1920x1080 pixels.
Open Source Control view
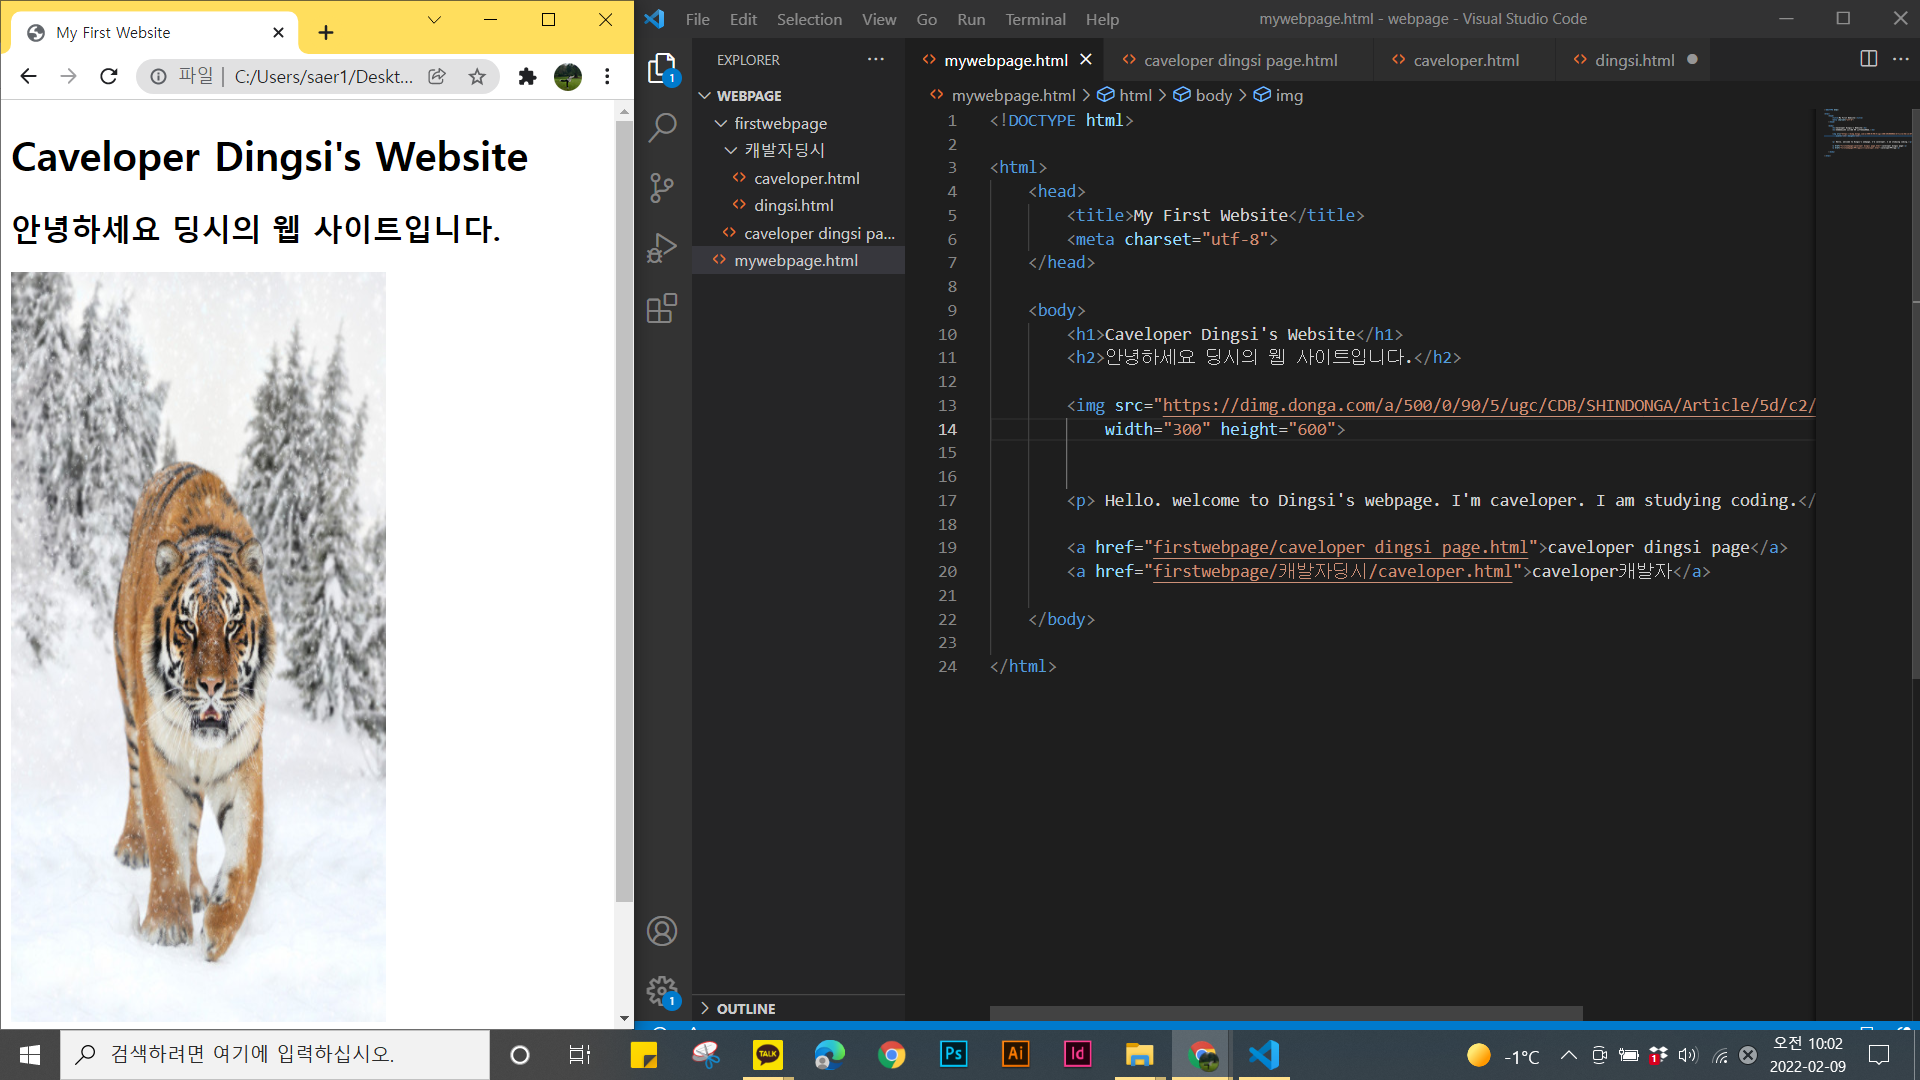pyautogui.click(x=662, y=188)
